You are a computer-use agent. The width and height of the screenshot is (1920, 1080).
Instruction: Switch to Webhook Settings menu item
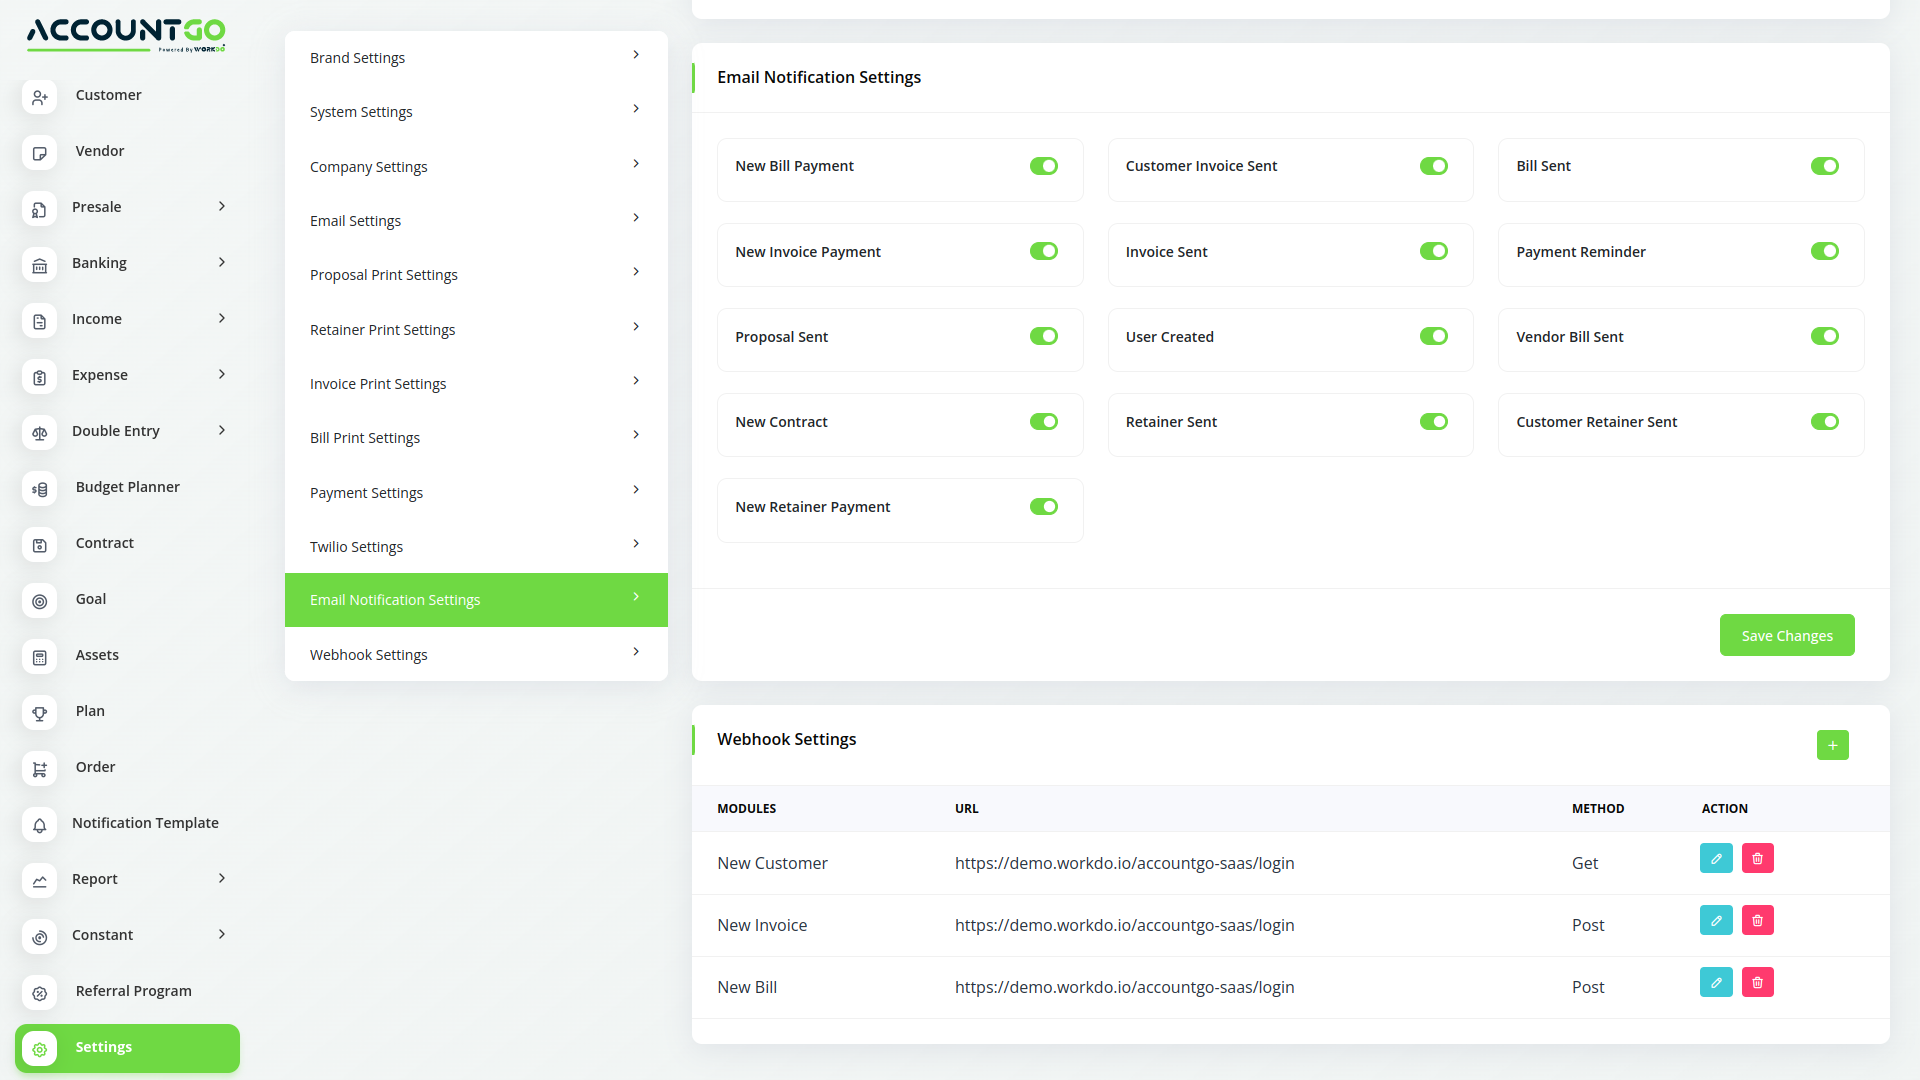click(x=475, y=654)
